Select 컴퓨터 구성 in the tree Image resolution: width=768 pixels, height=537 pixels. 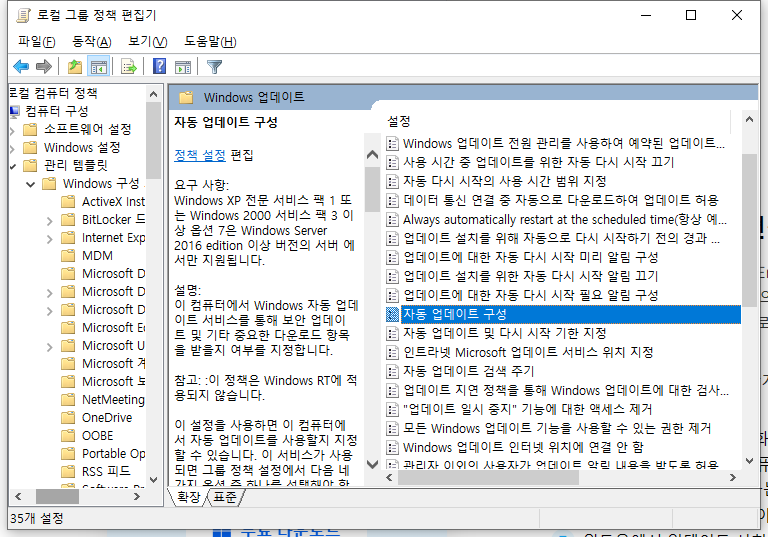pos(57,111)
